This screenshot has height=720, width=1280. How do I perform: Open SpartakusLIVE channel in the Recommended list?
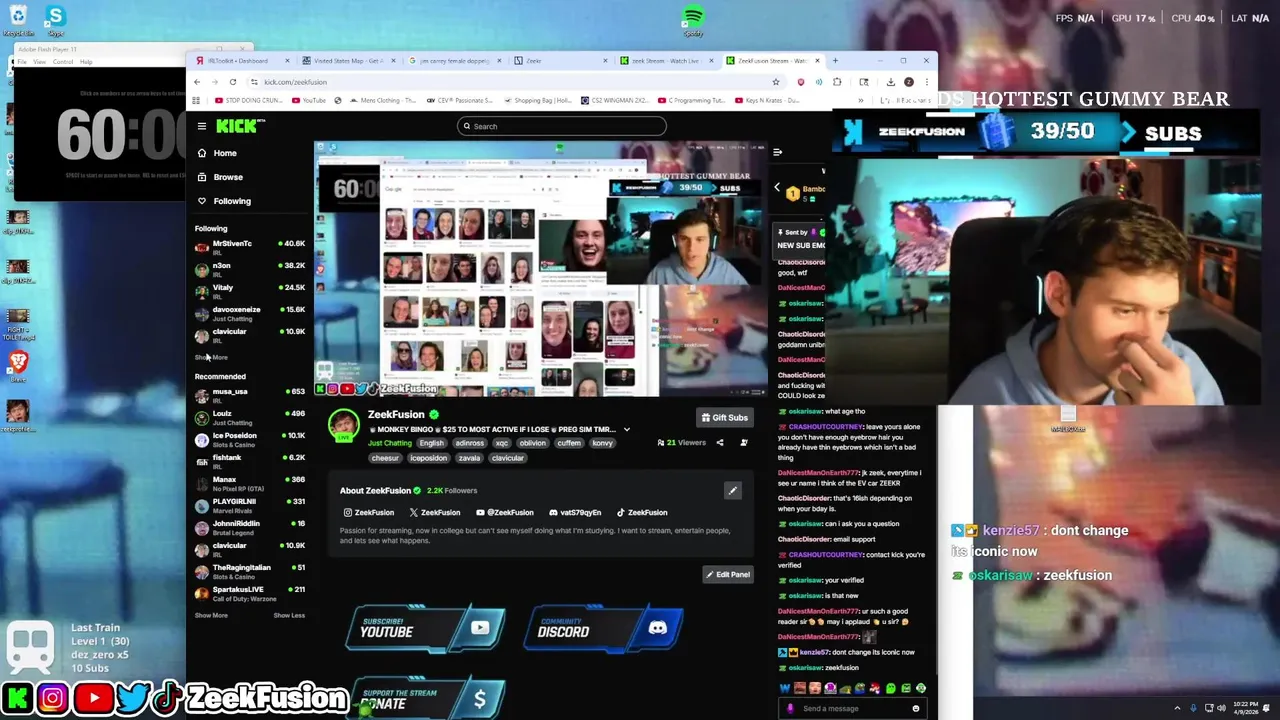[x=250, y=593]
